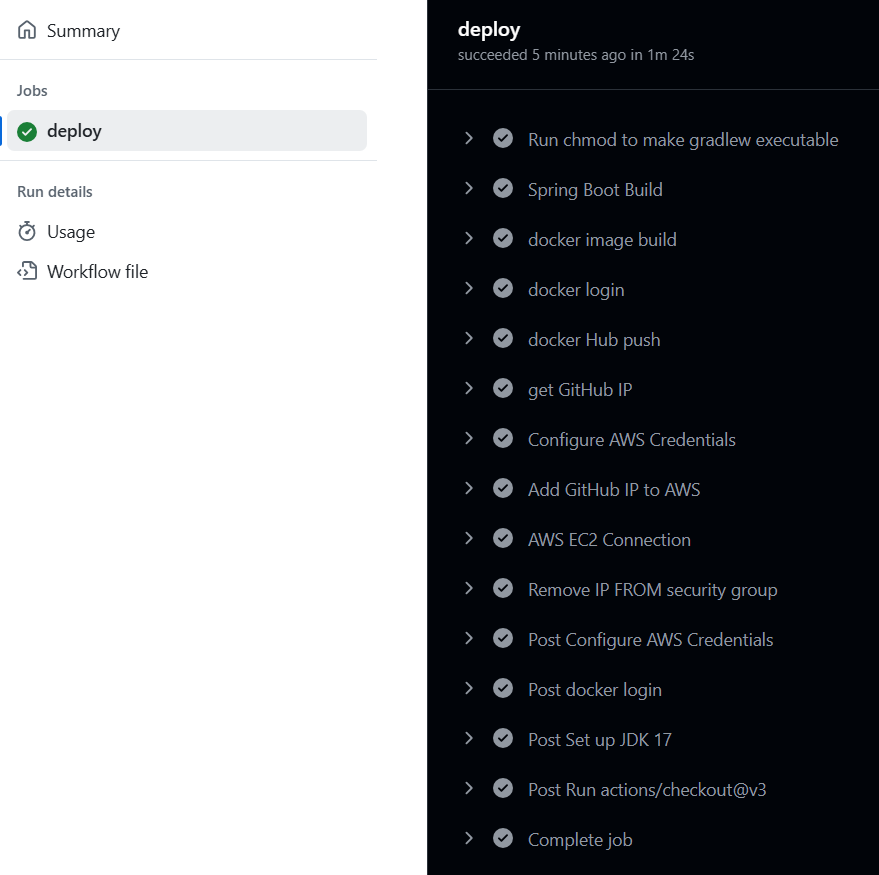
Task: Click the stopwatch icon beside Usage
Action: point(27,231)
